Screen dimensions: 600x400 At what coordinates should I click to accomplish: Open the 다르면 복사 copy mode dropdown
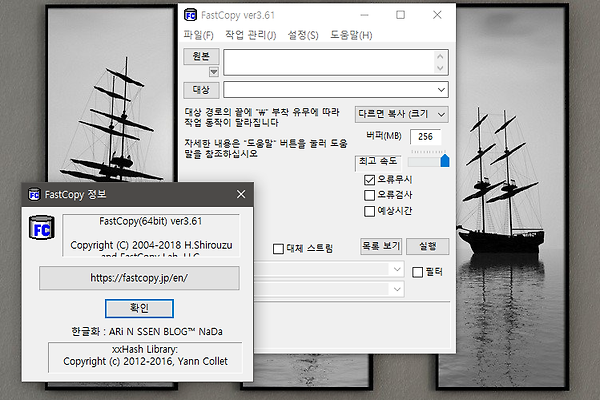[x=401, y=115]
